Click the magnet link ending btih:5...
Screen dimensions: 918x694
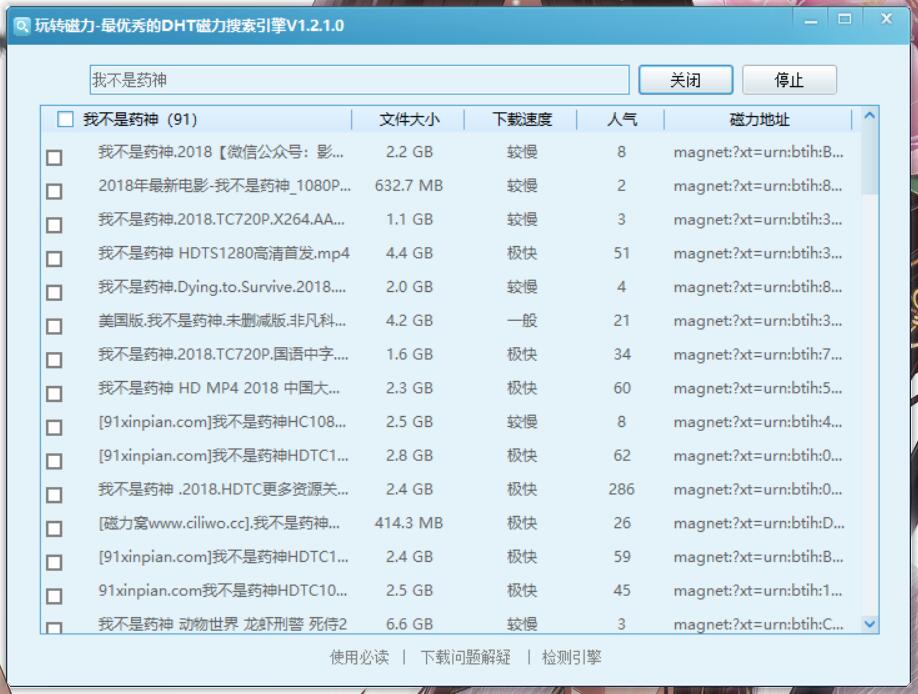(758, 388)
